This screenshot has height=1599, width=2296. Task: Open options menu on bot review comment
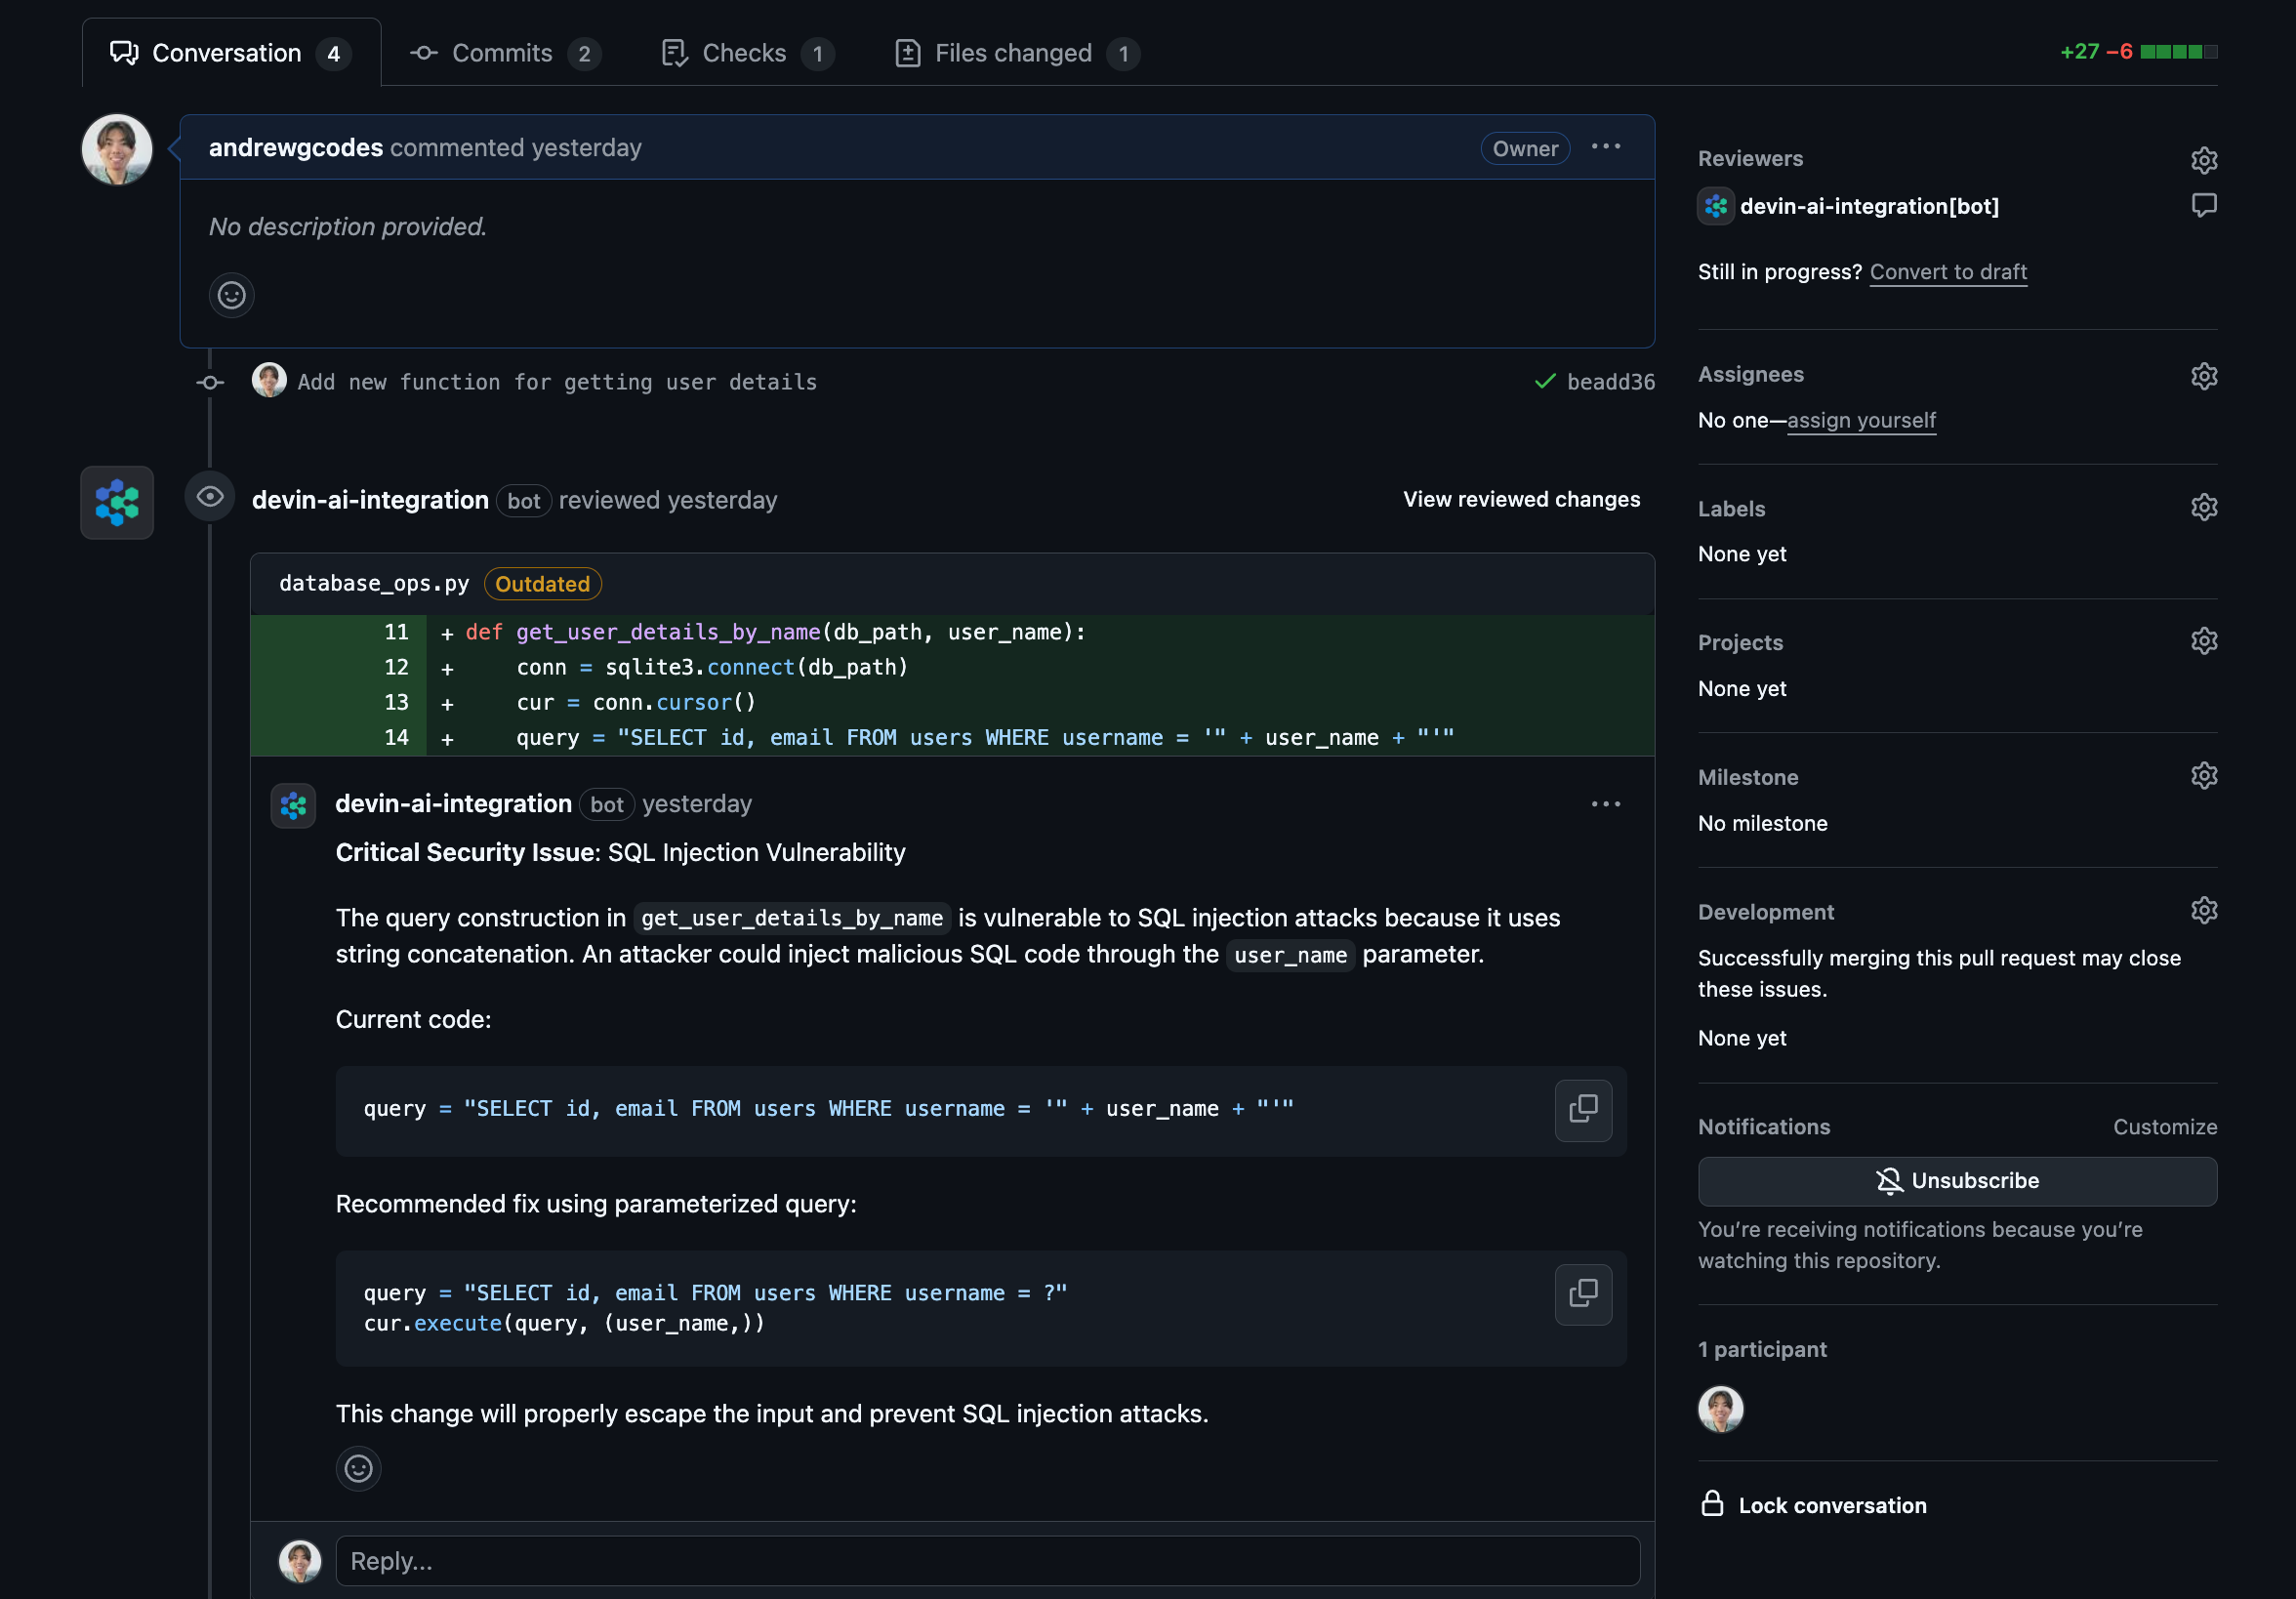click(1605, 804)
